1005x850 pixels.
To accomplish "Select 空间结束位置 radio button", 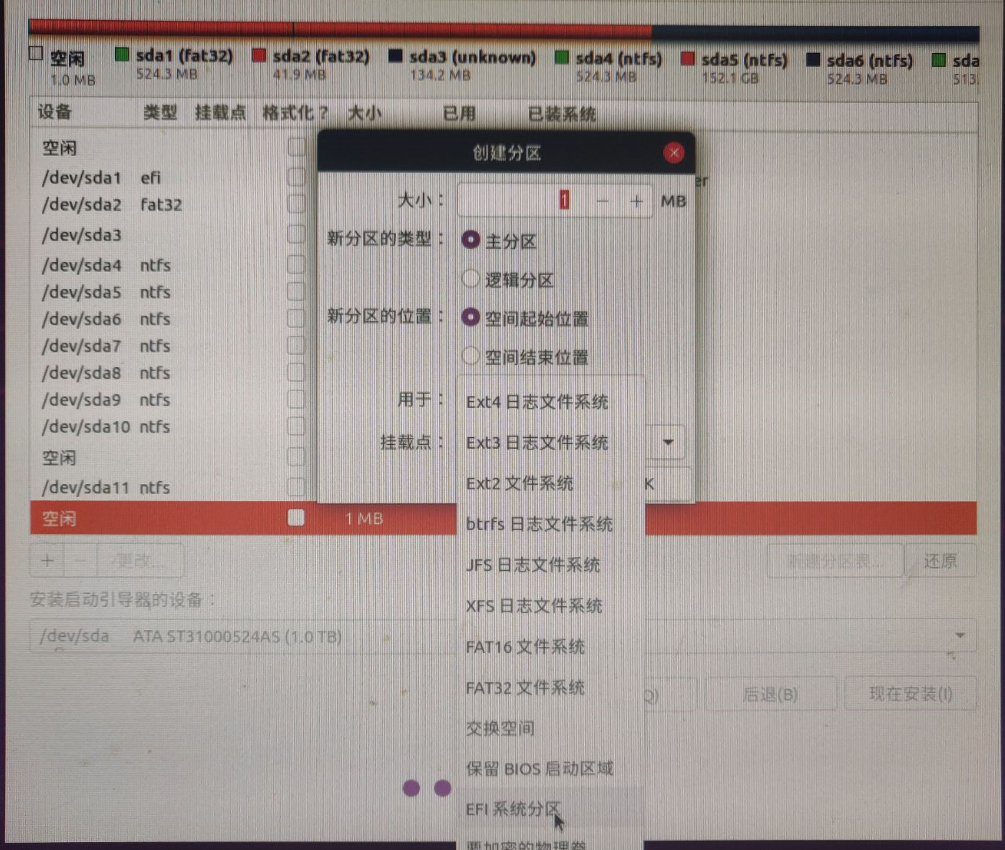I will click(470, 356).
